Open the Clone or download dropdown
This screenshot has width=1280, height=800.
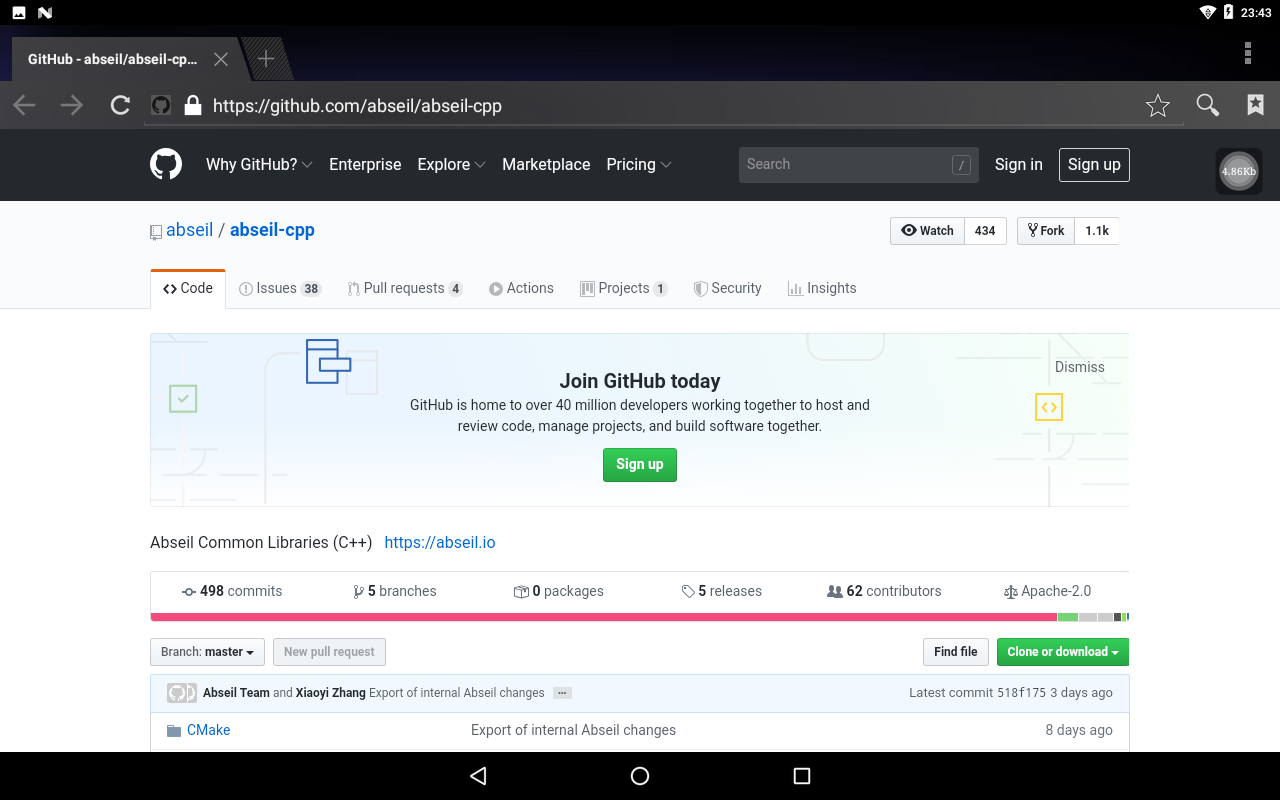[1063, 652]
